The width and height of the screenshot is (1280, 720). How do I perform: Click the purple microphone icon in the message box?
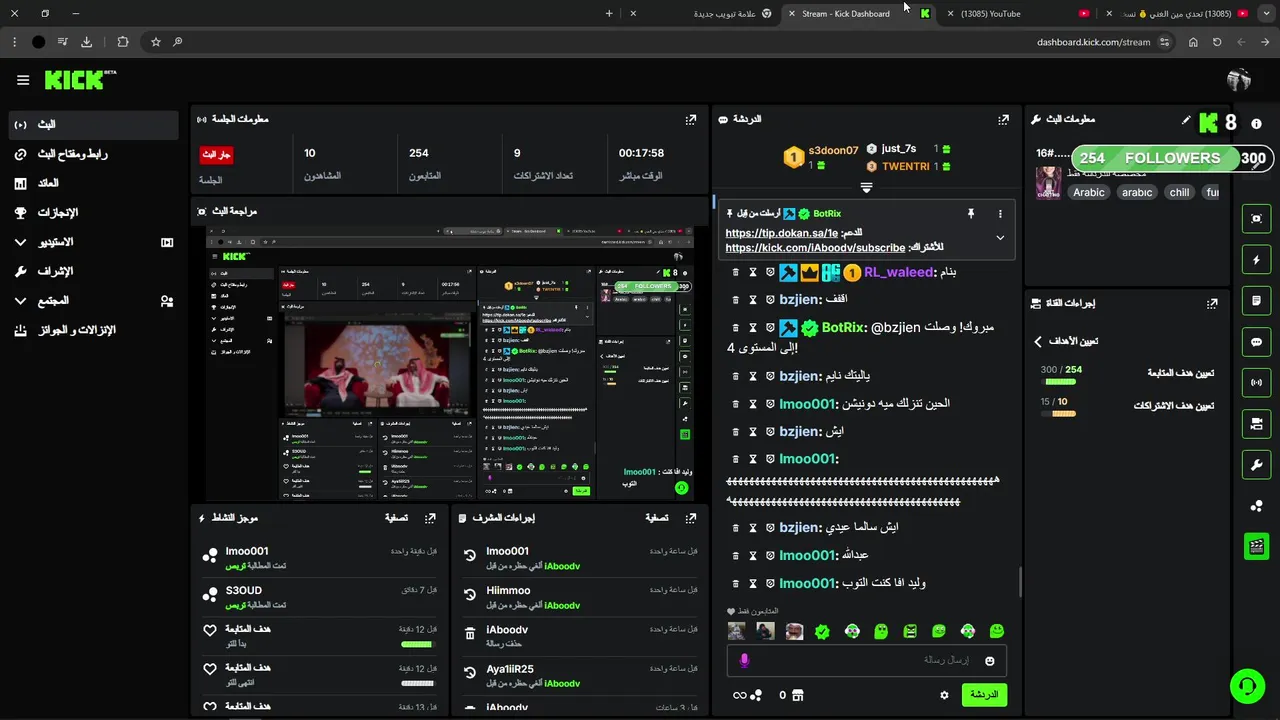tap(744, 661)
